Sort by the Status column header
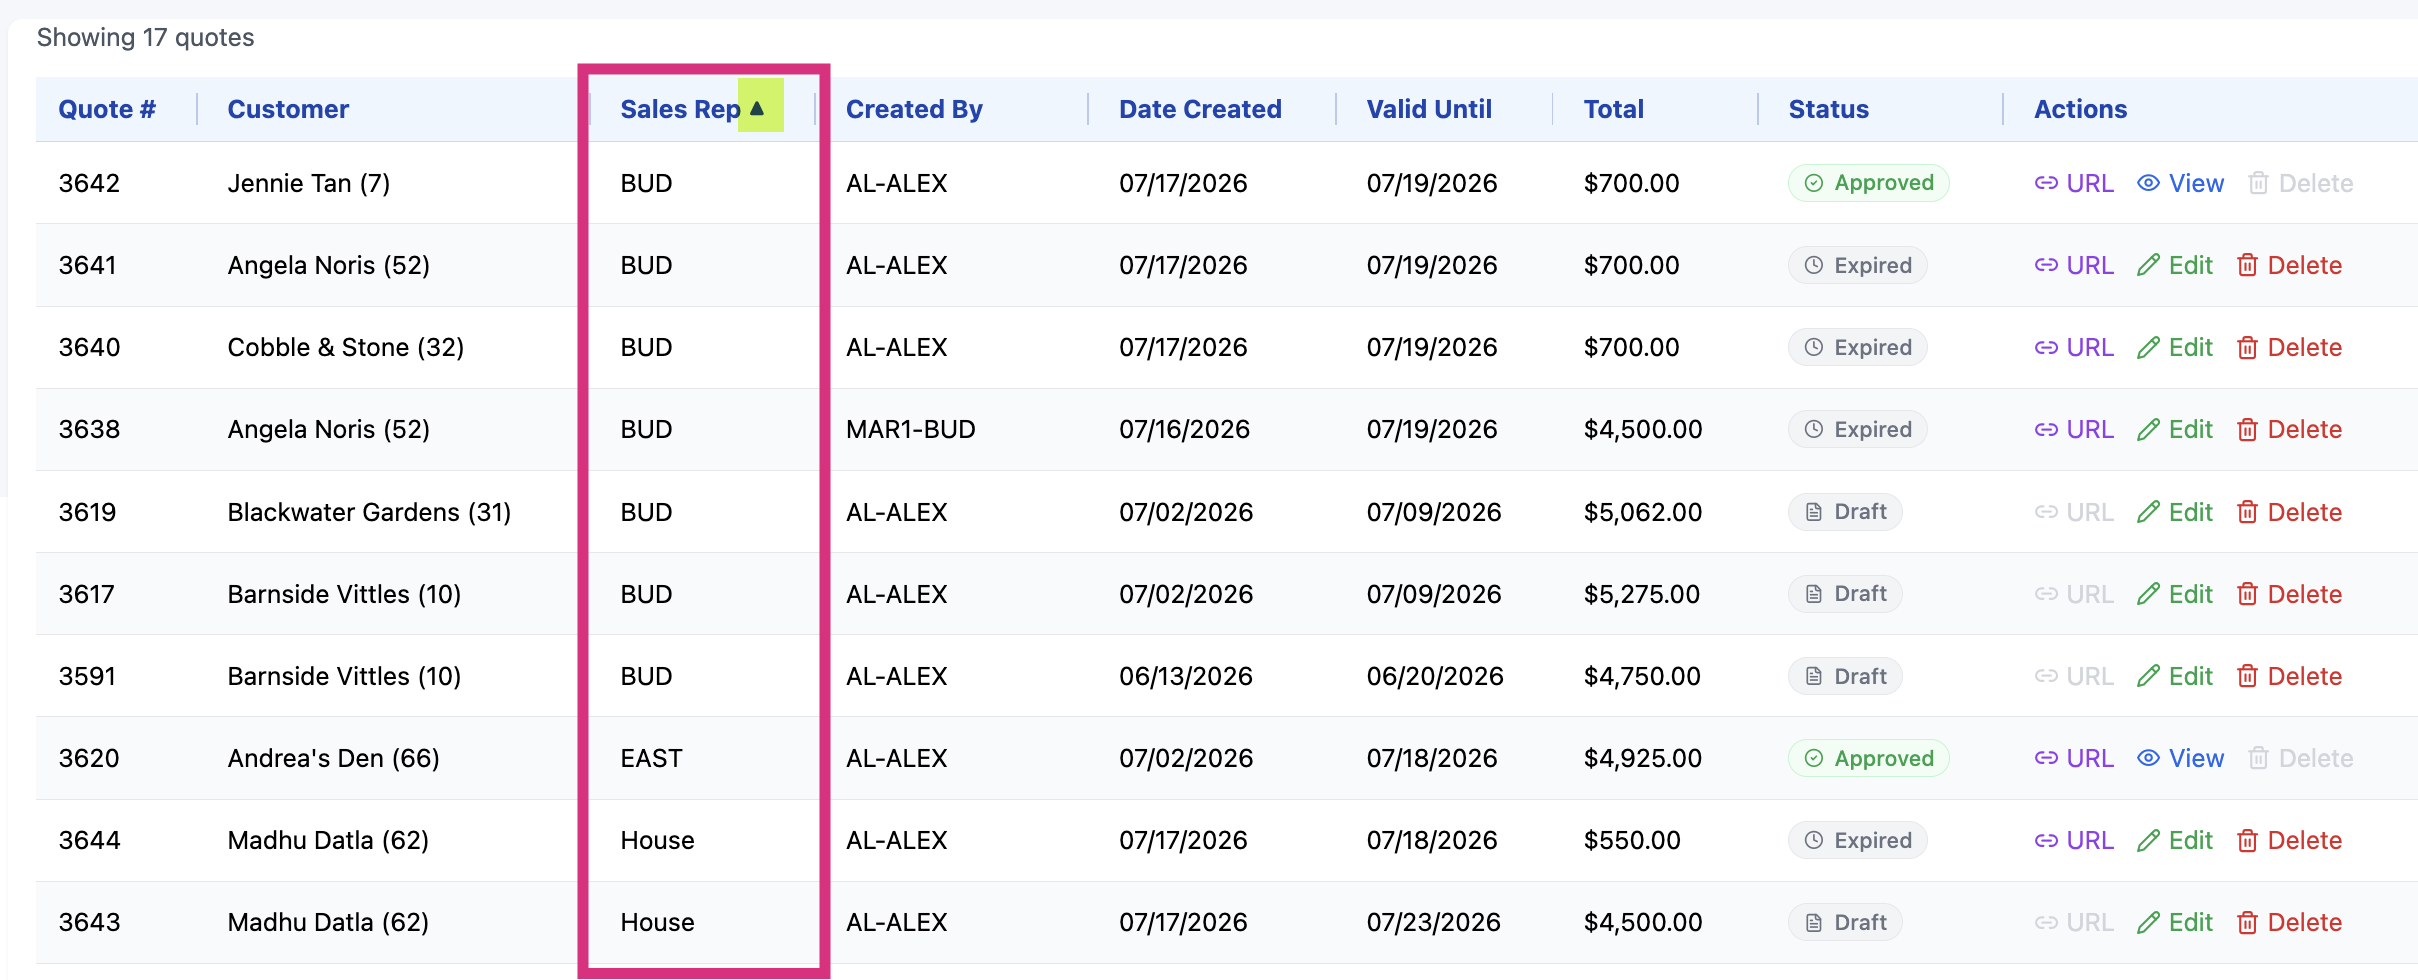Image resolution: width=2418 pixels, height=980 pixels. [x=1828, y=109]
